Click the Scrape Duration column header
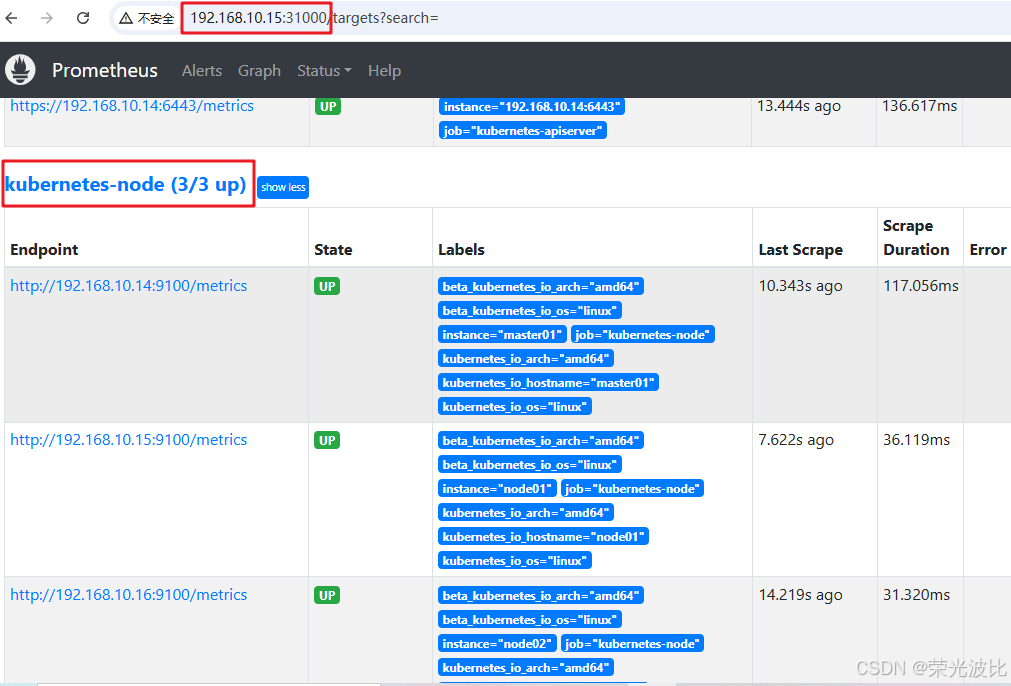 pyautogui.click(x=916, y=237)
